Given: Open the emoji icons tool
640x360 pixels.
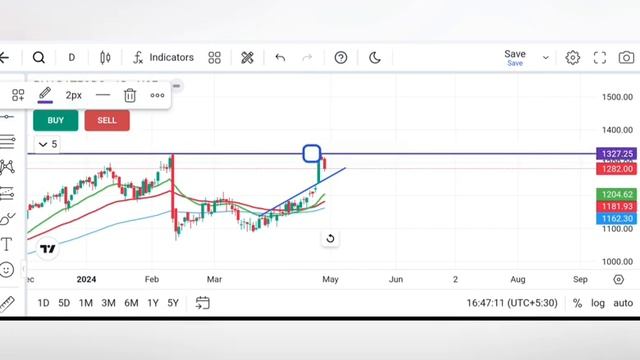Looking at the screenshot, I should (x=7, y=269).
